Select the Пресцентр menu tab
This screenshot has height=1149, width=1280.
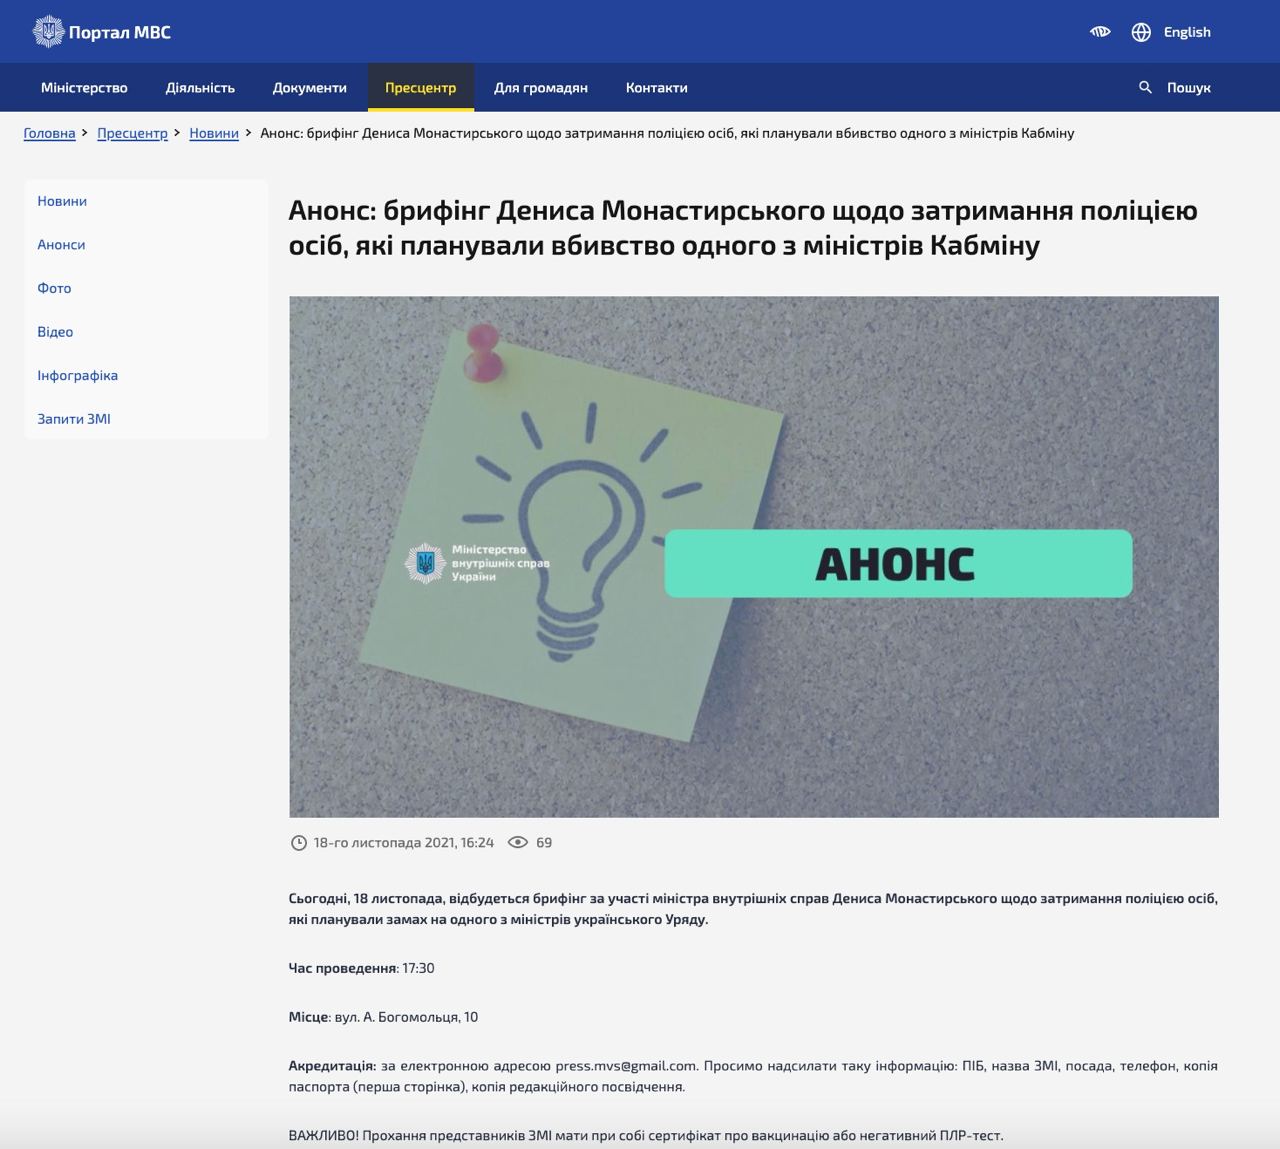pos(421,88)
